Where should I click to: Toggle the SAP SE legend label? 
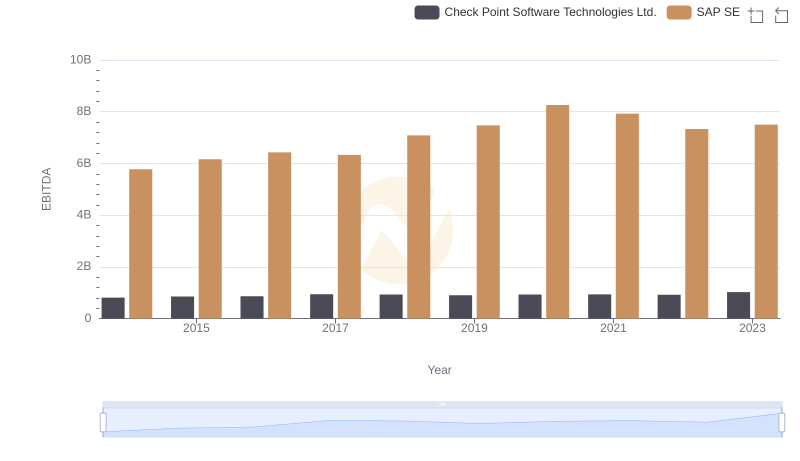click(x=718, y=12)
